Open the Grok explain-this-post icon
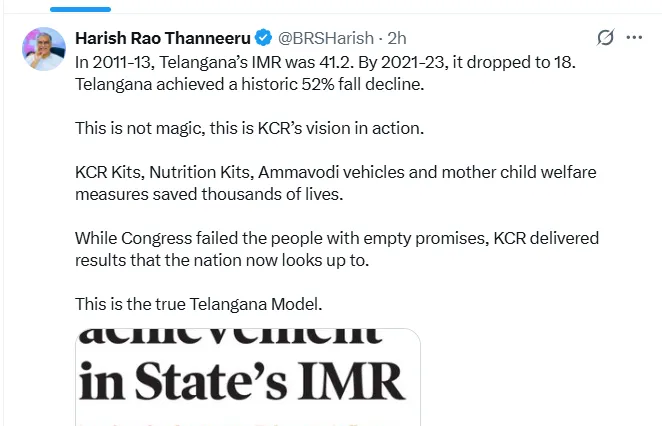Image resolution: width=662 pixels, height=426 pixels. pyautogui.click(x=605, y=38)
